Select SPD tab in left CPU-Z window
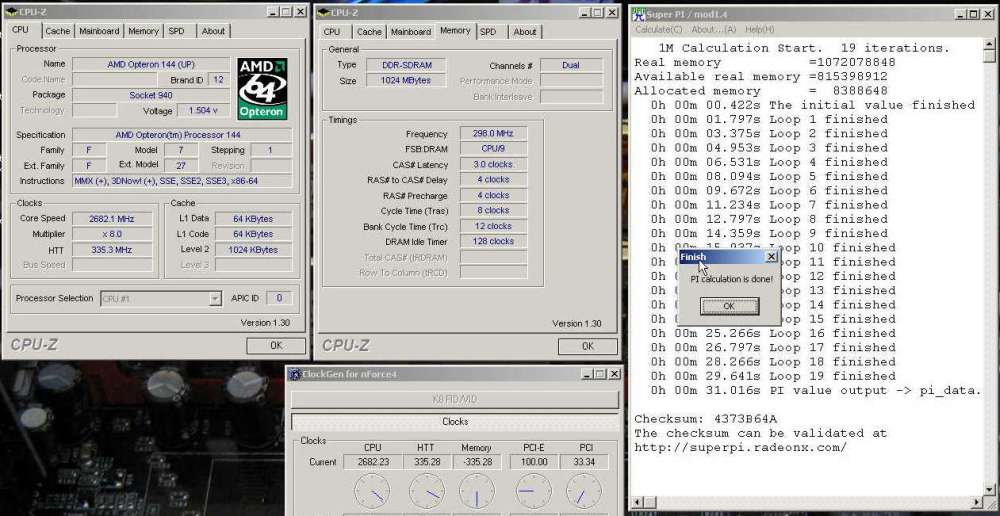 pyautogui.click(x=176, y=31)
